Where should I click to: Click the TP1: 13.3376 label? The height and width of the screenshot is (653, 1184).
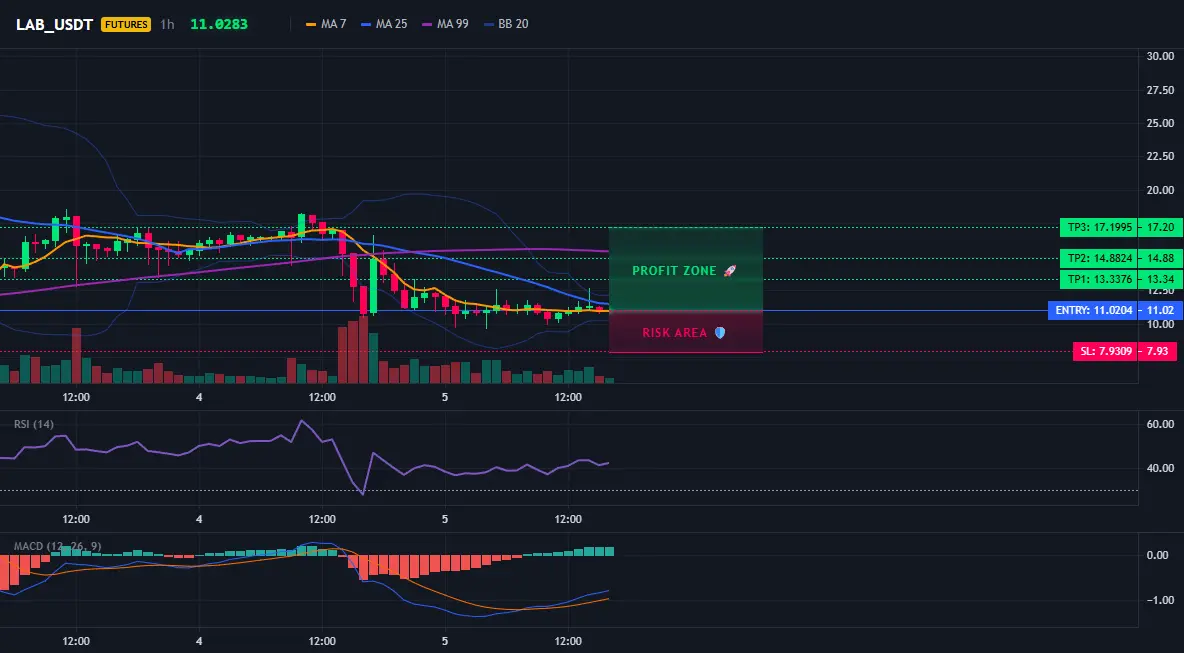click(1099, 280)
